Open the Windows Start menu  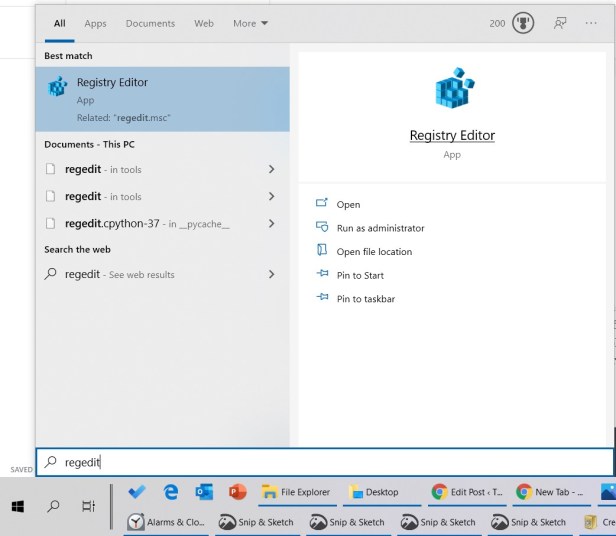click(18, 506)
